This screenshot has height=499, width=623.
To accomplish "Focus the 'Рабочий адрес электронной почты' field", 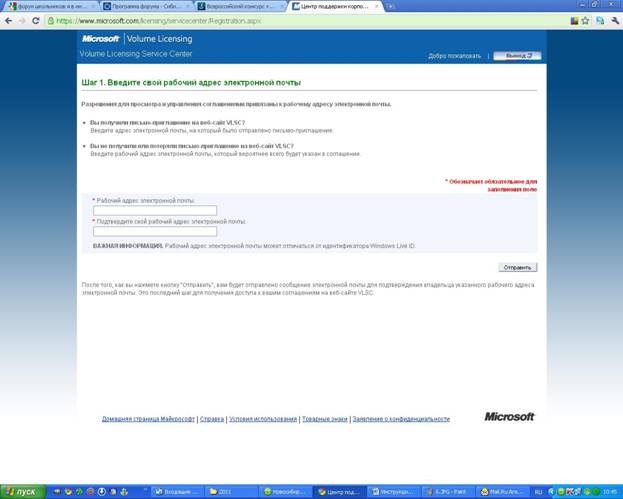I will click(155, 210).
